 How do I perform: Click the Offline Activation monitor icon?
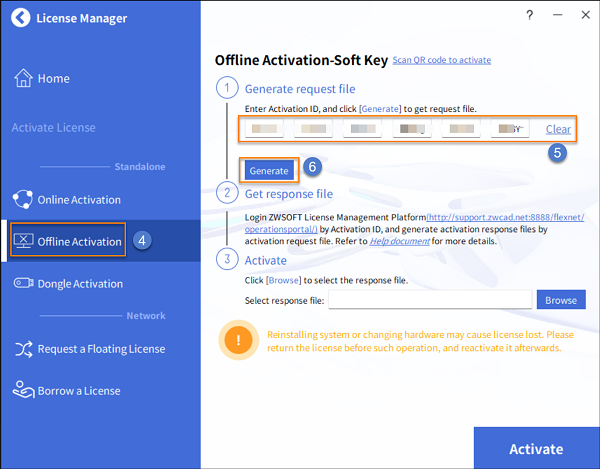click(24, 241)
